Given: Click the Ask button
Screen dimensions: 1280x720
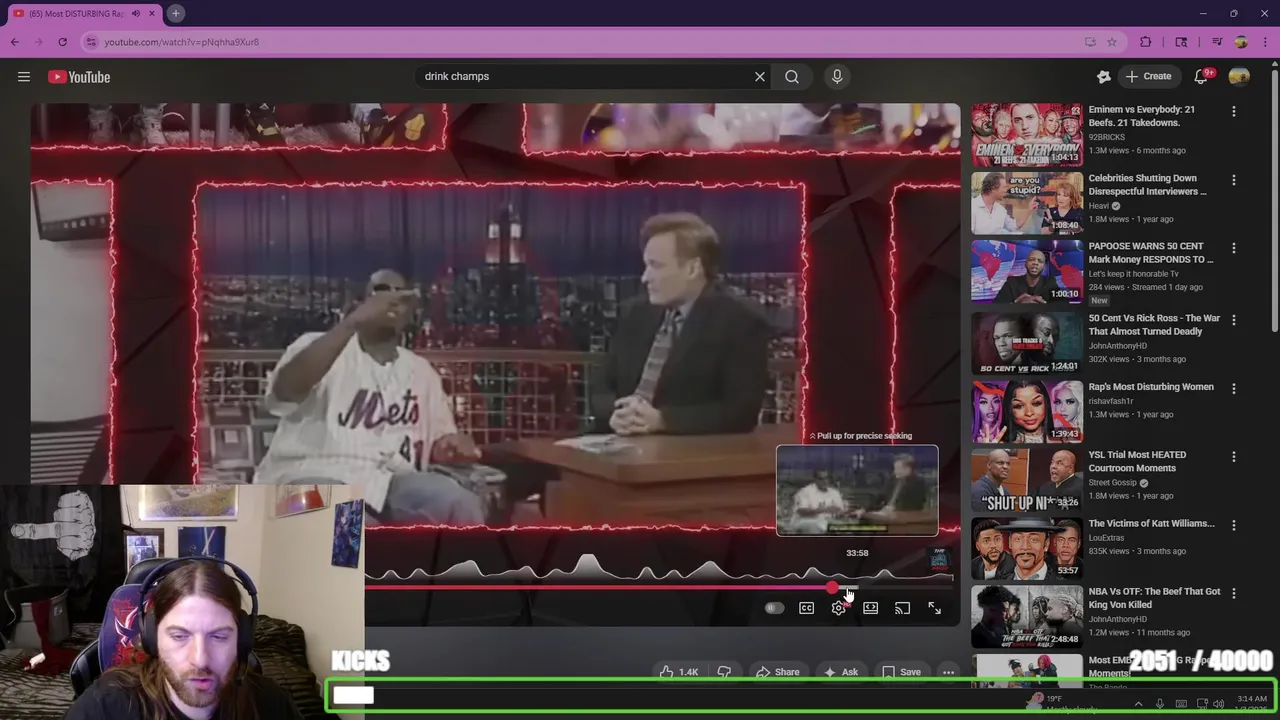Looking at the screenshot, I should pyautogui.click(x=840, y=672).
